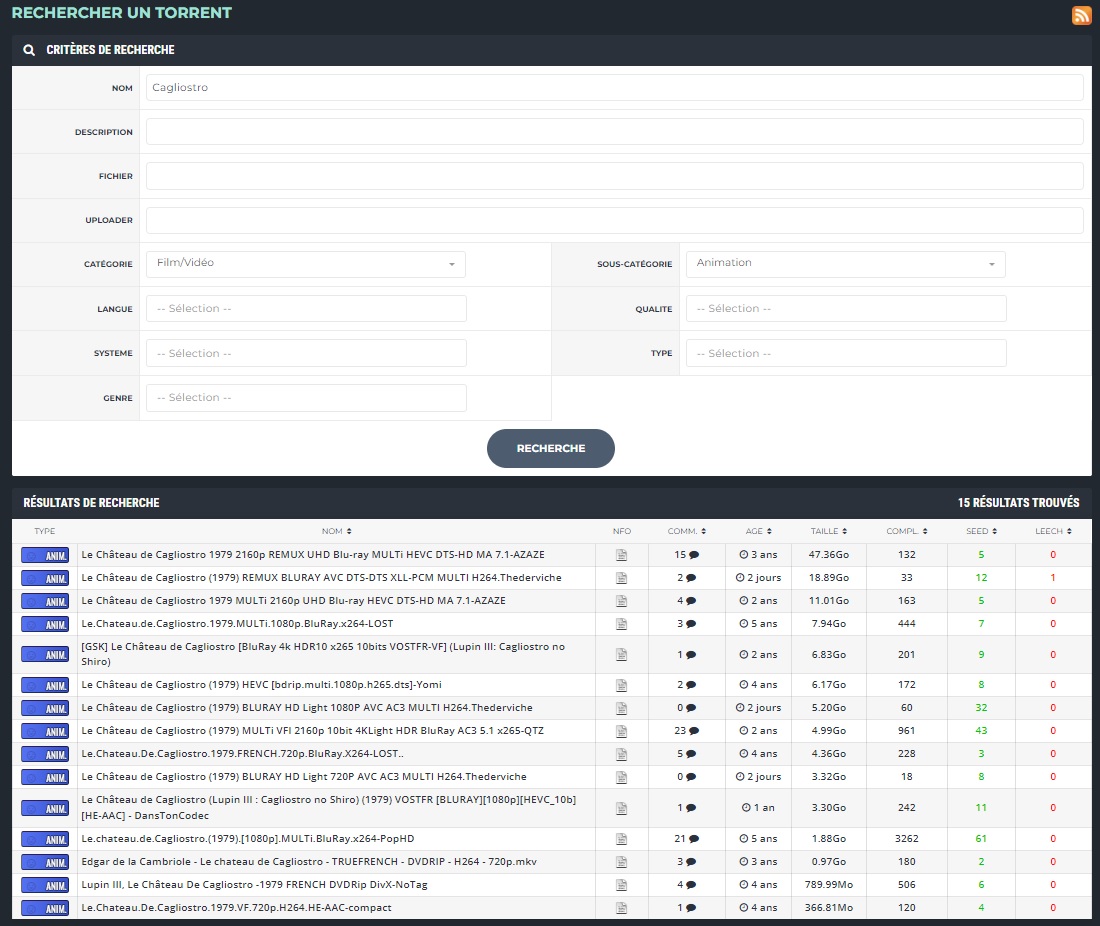
Task: Open the Le.Chateau 1080p.BluRay.x264-LOST torrent link
Action: pyautogui.click(x=237, y=624)
